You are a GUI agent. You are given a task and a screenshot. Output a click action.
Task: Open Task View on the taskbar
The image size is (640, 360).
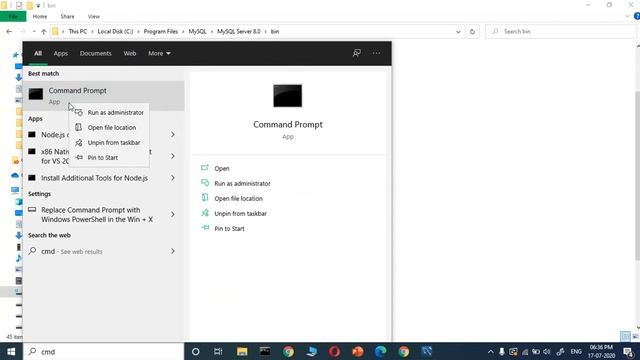(x=218, y=351)
